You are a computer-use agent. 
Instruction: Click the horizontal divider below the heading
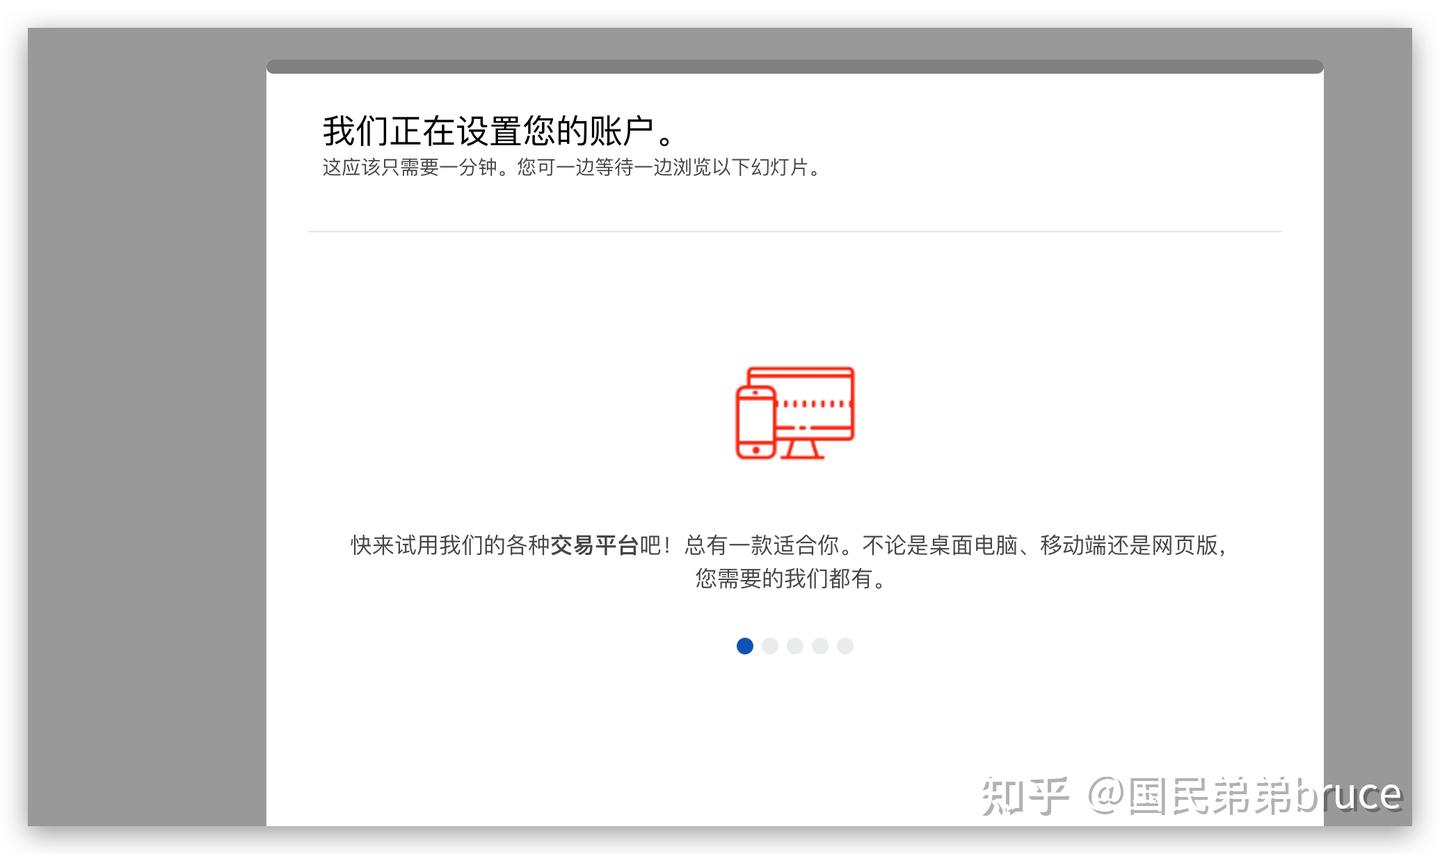794,231
